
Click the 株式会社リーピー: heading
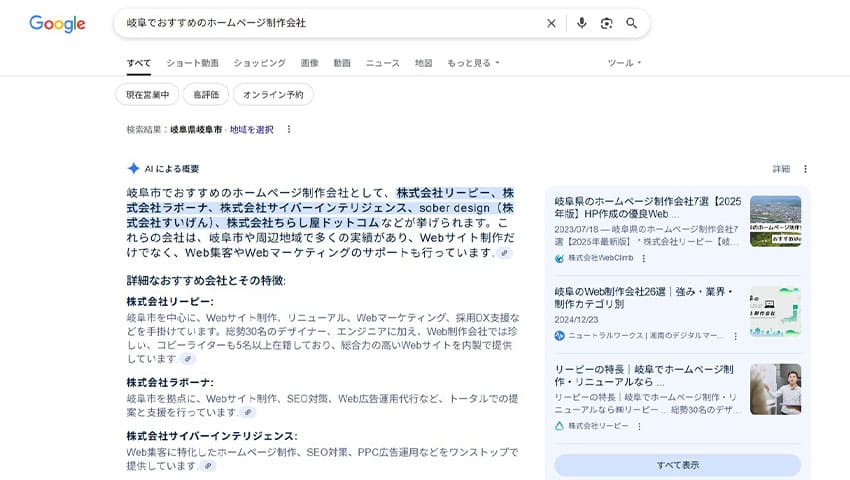[170, 302]
